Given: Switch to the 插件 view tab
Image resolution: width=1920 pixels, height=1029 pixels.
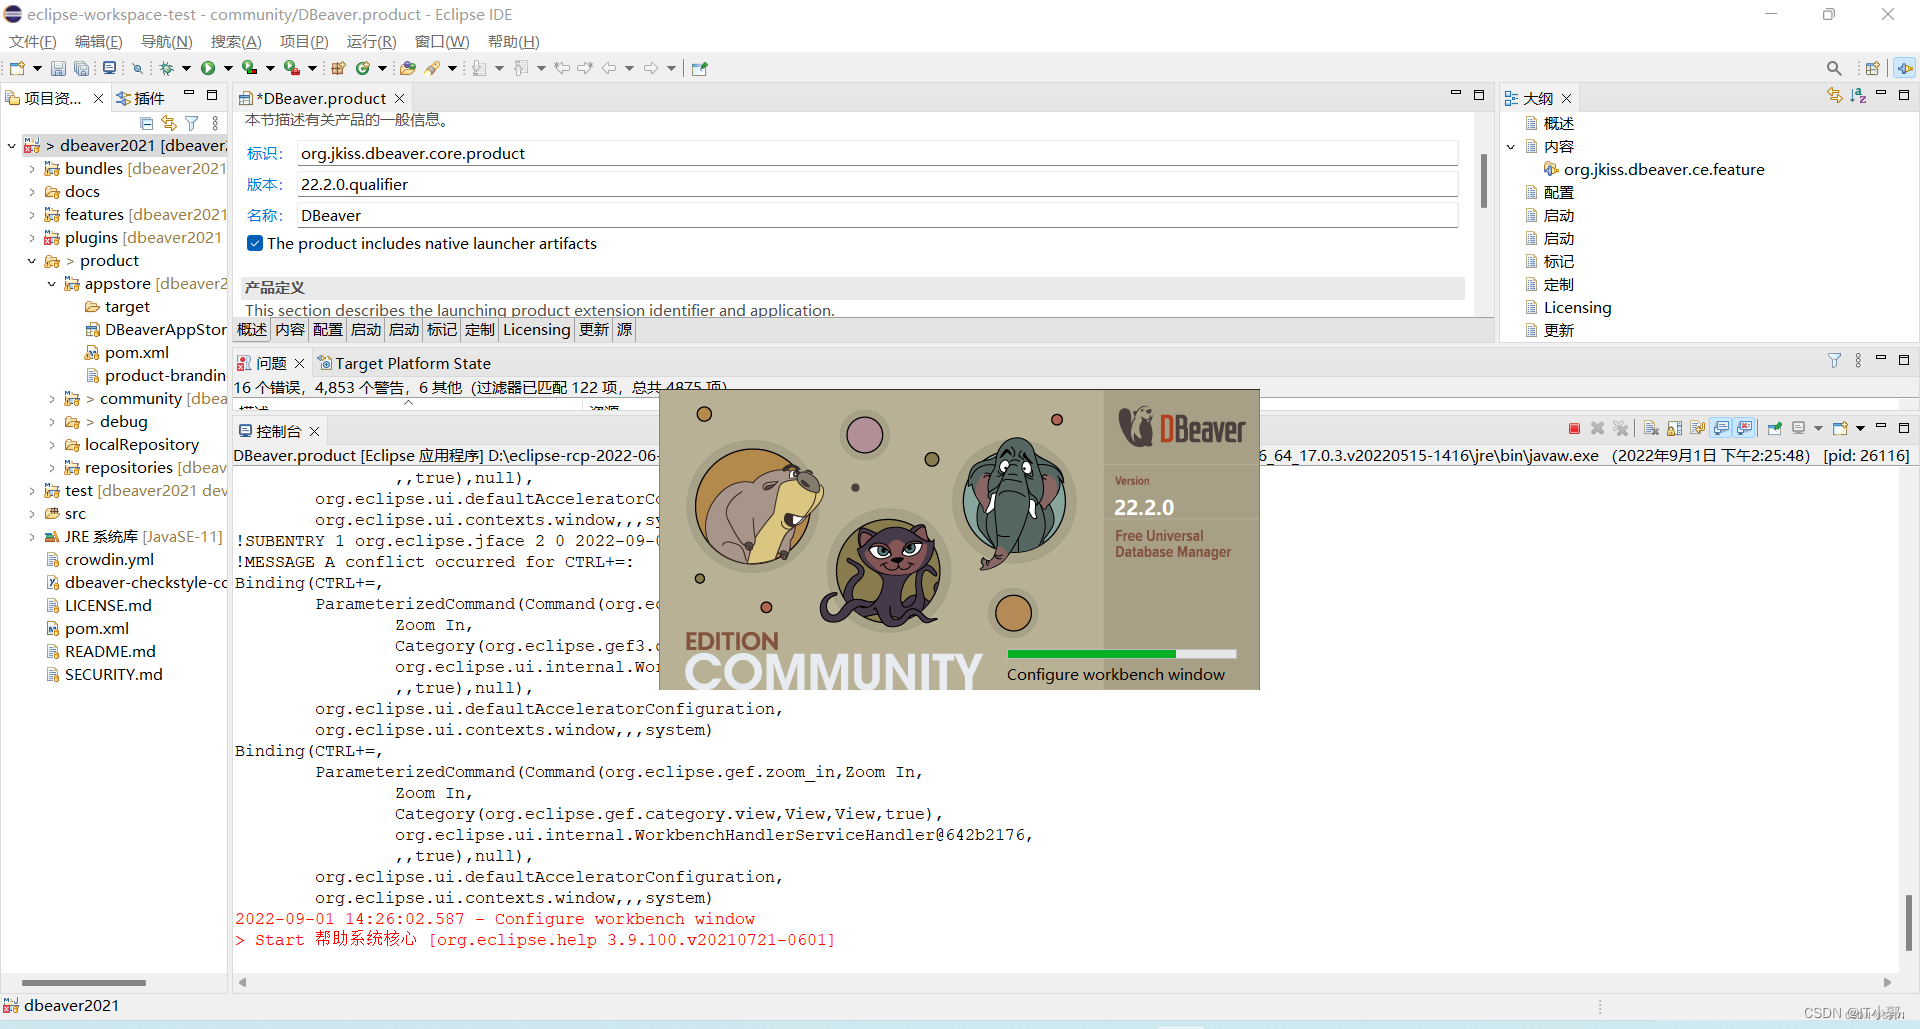Looking at the screenshot, I should click(x=140, y=98).
